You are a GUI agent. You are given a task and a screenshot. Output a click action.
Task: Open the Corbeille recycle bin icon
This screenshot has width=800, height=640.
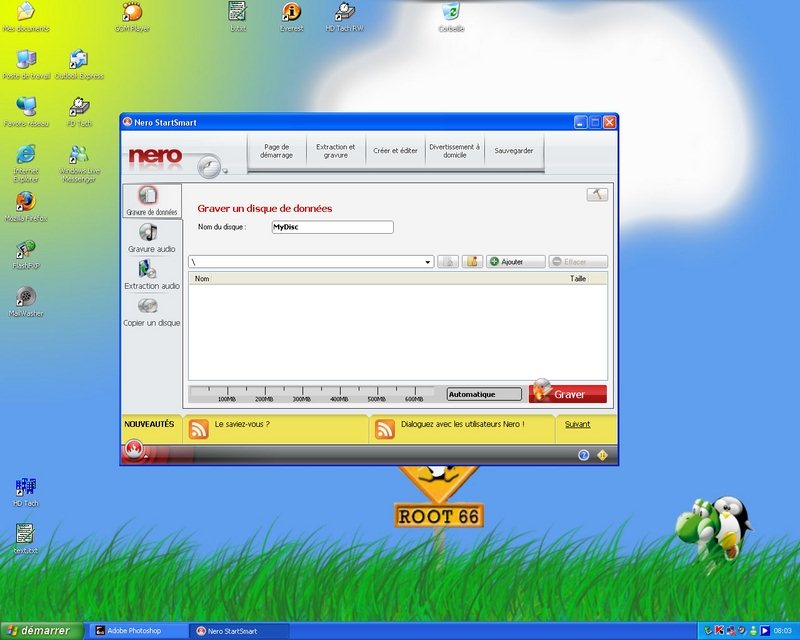point(451,17)
